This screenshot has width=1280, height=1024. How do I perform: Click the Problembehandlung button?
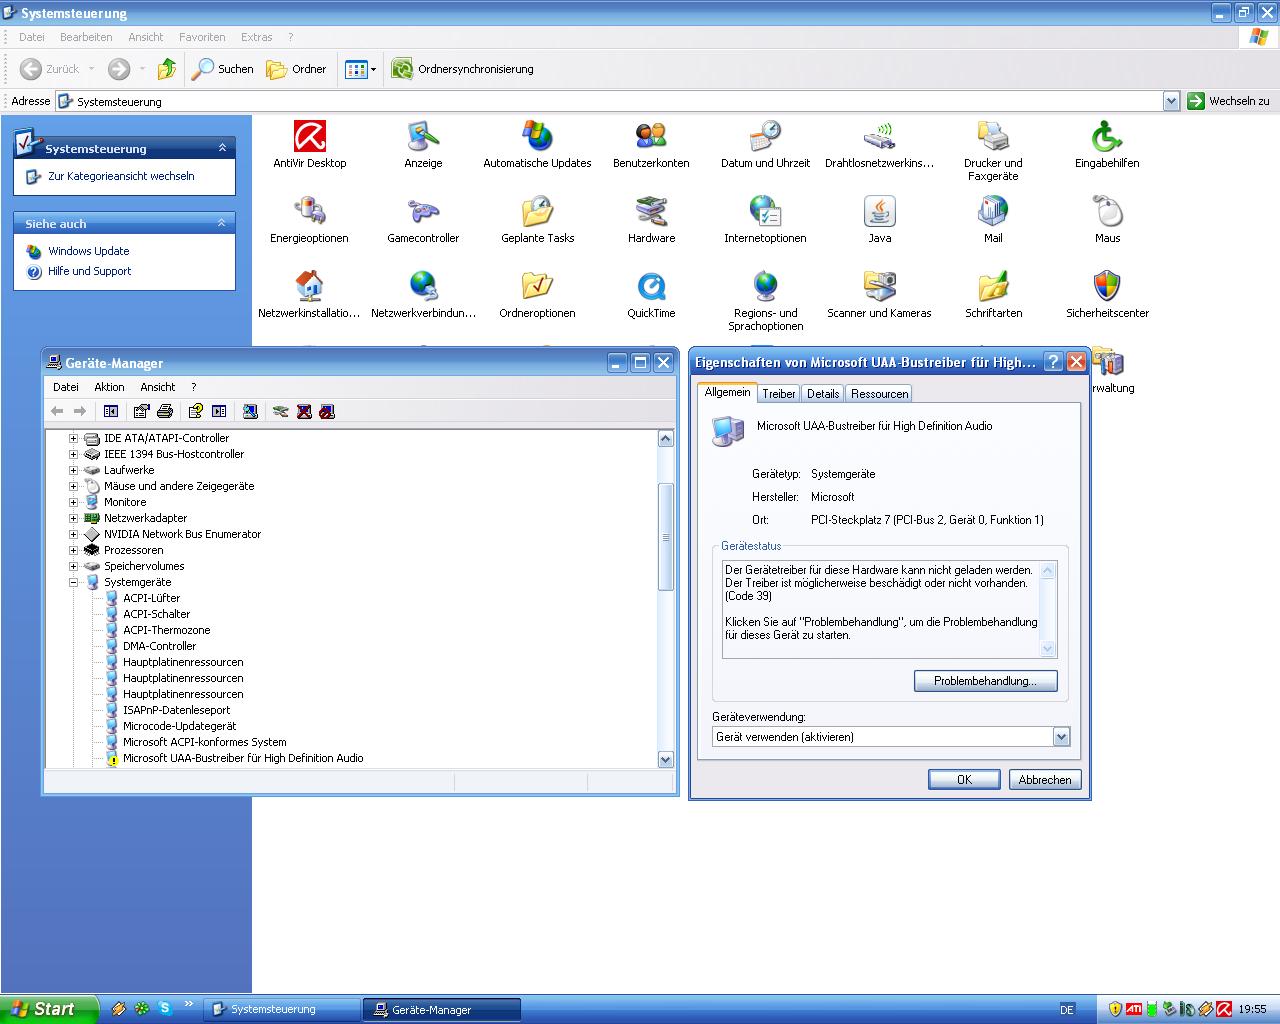pyautogui.click(x=985, y=681)
